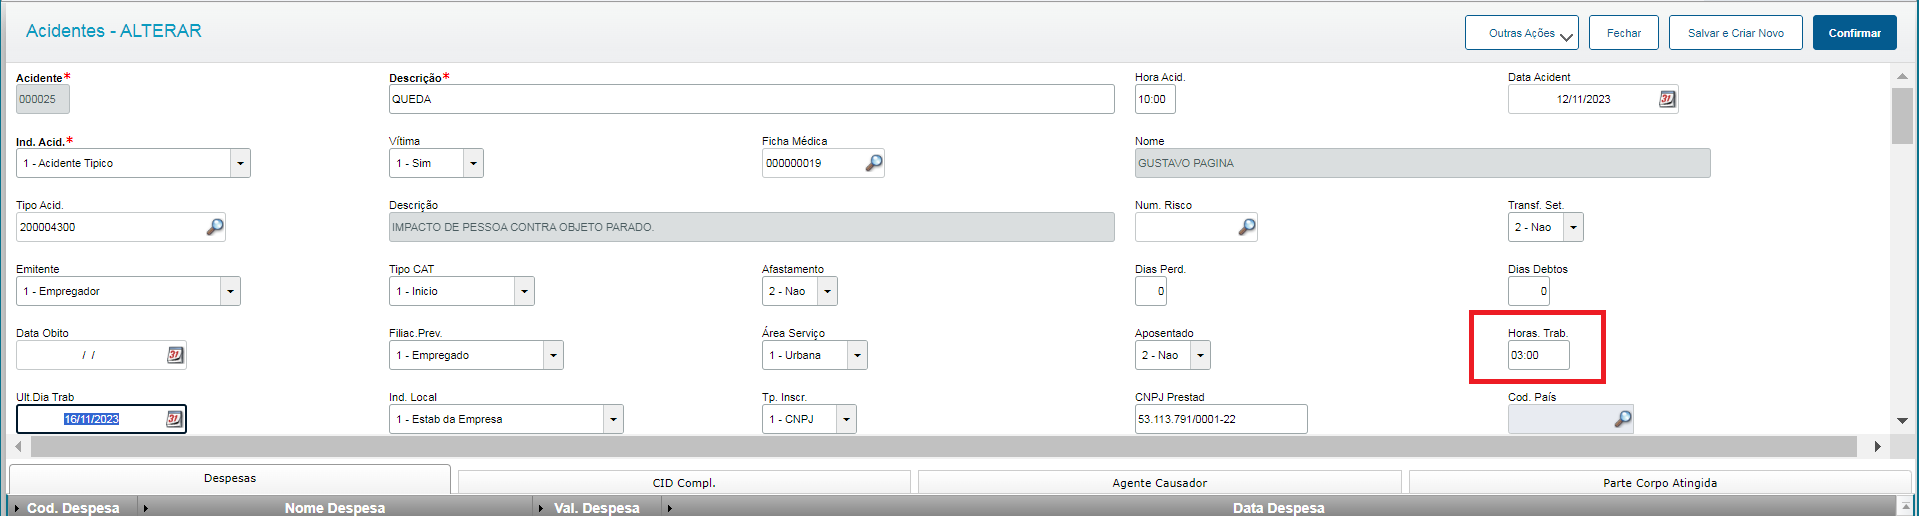
Task: Click the Nome field GUSTAVO PAGINA
Action: pos(1422,163)
